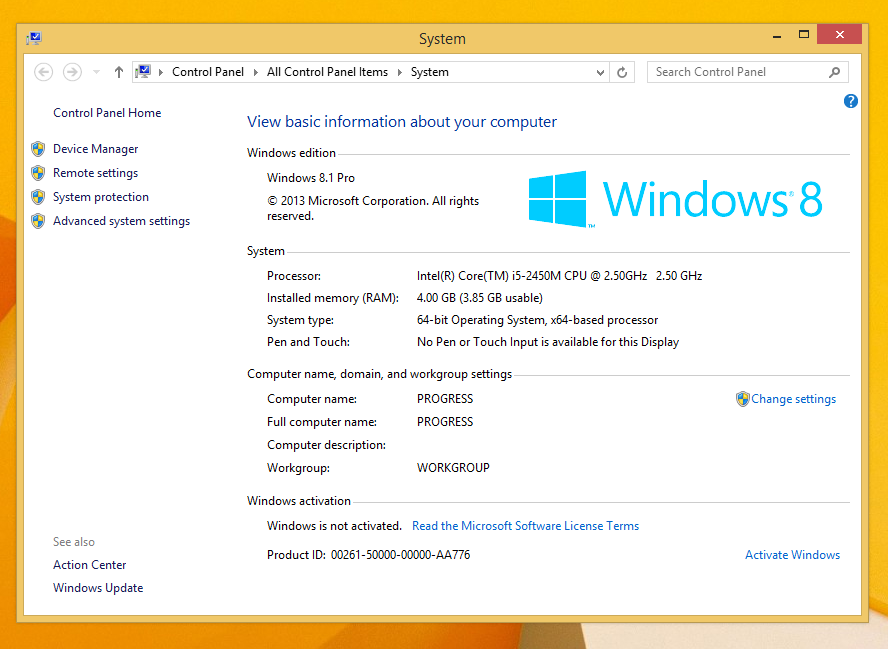888x649 pixels.
Task: Refresh the System page
Action: [622, 72]
